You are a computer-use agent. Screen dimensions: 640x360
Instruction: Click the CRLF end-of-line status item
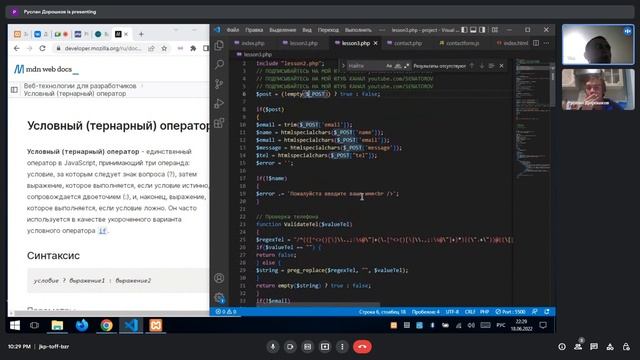coord(470,312)
